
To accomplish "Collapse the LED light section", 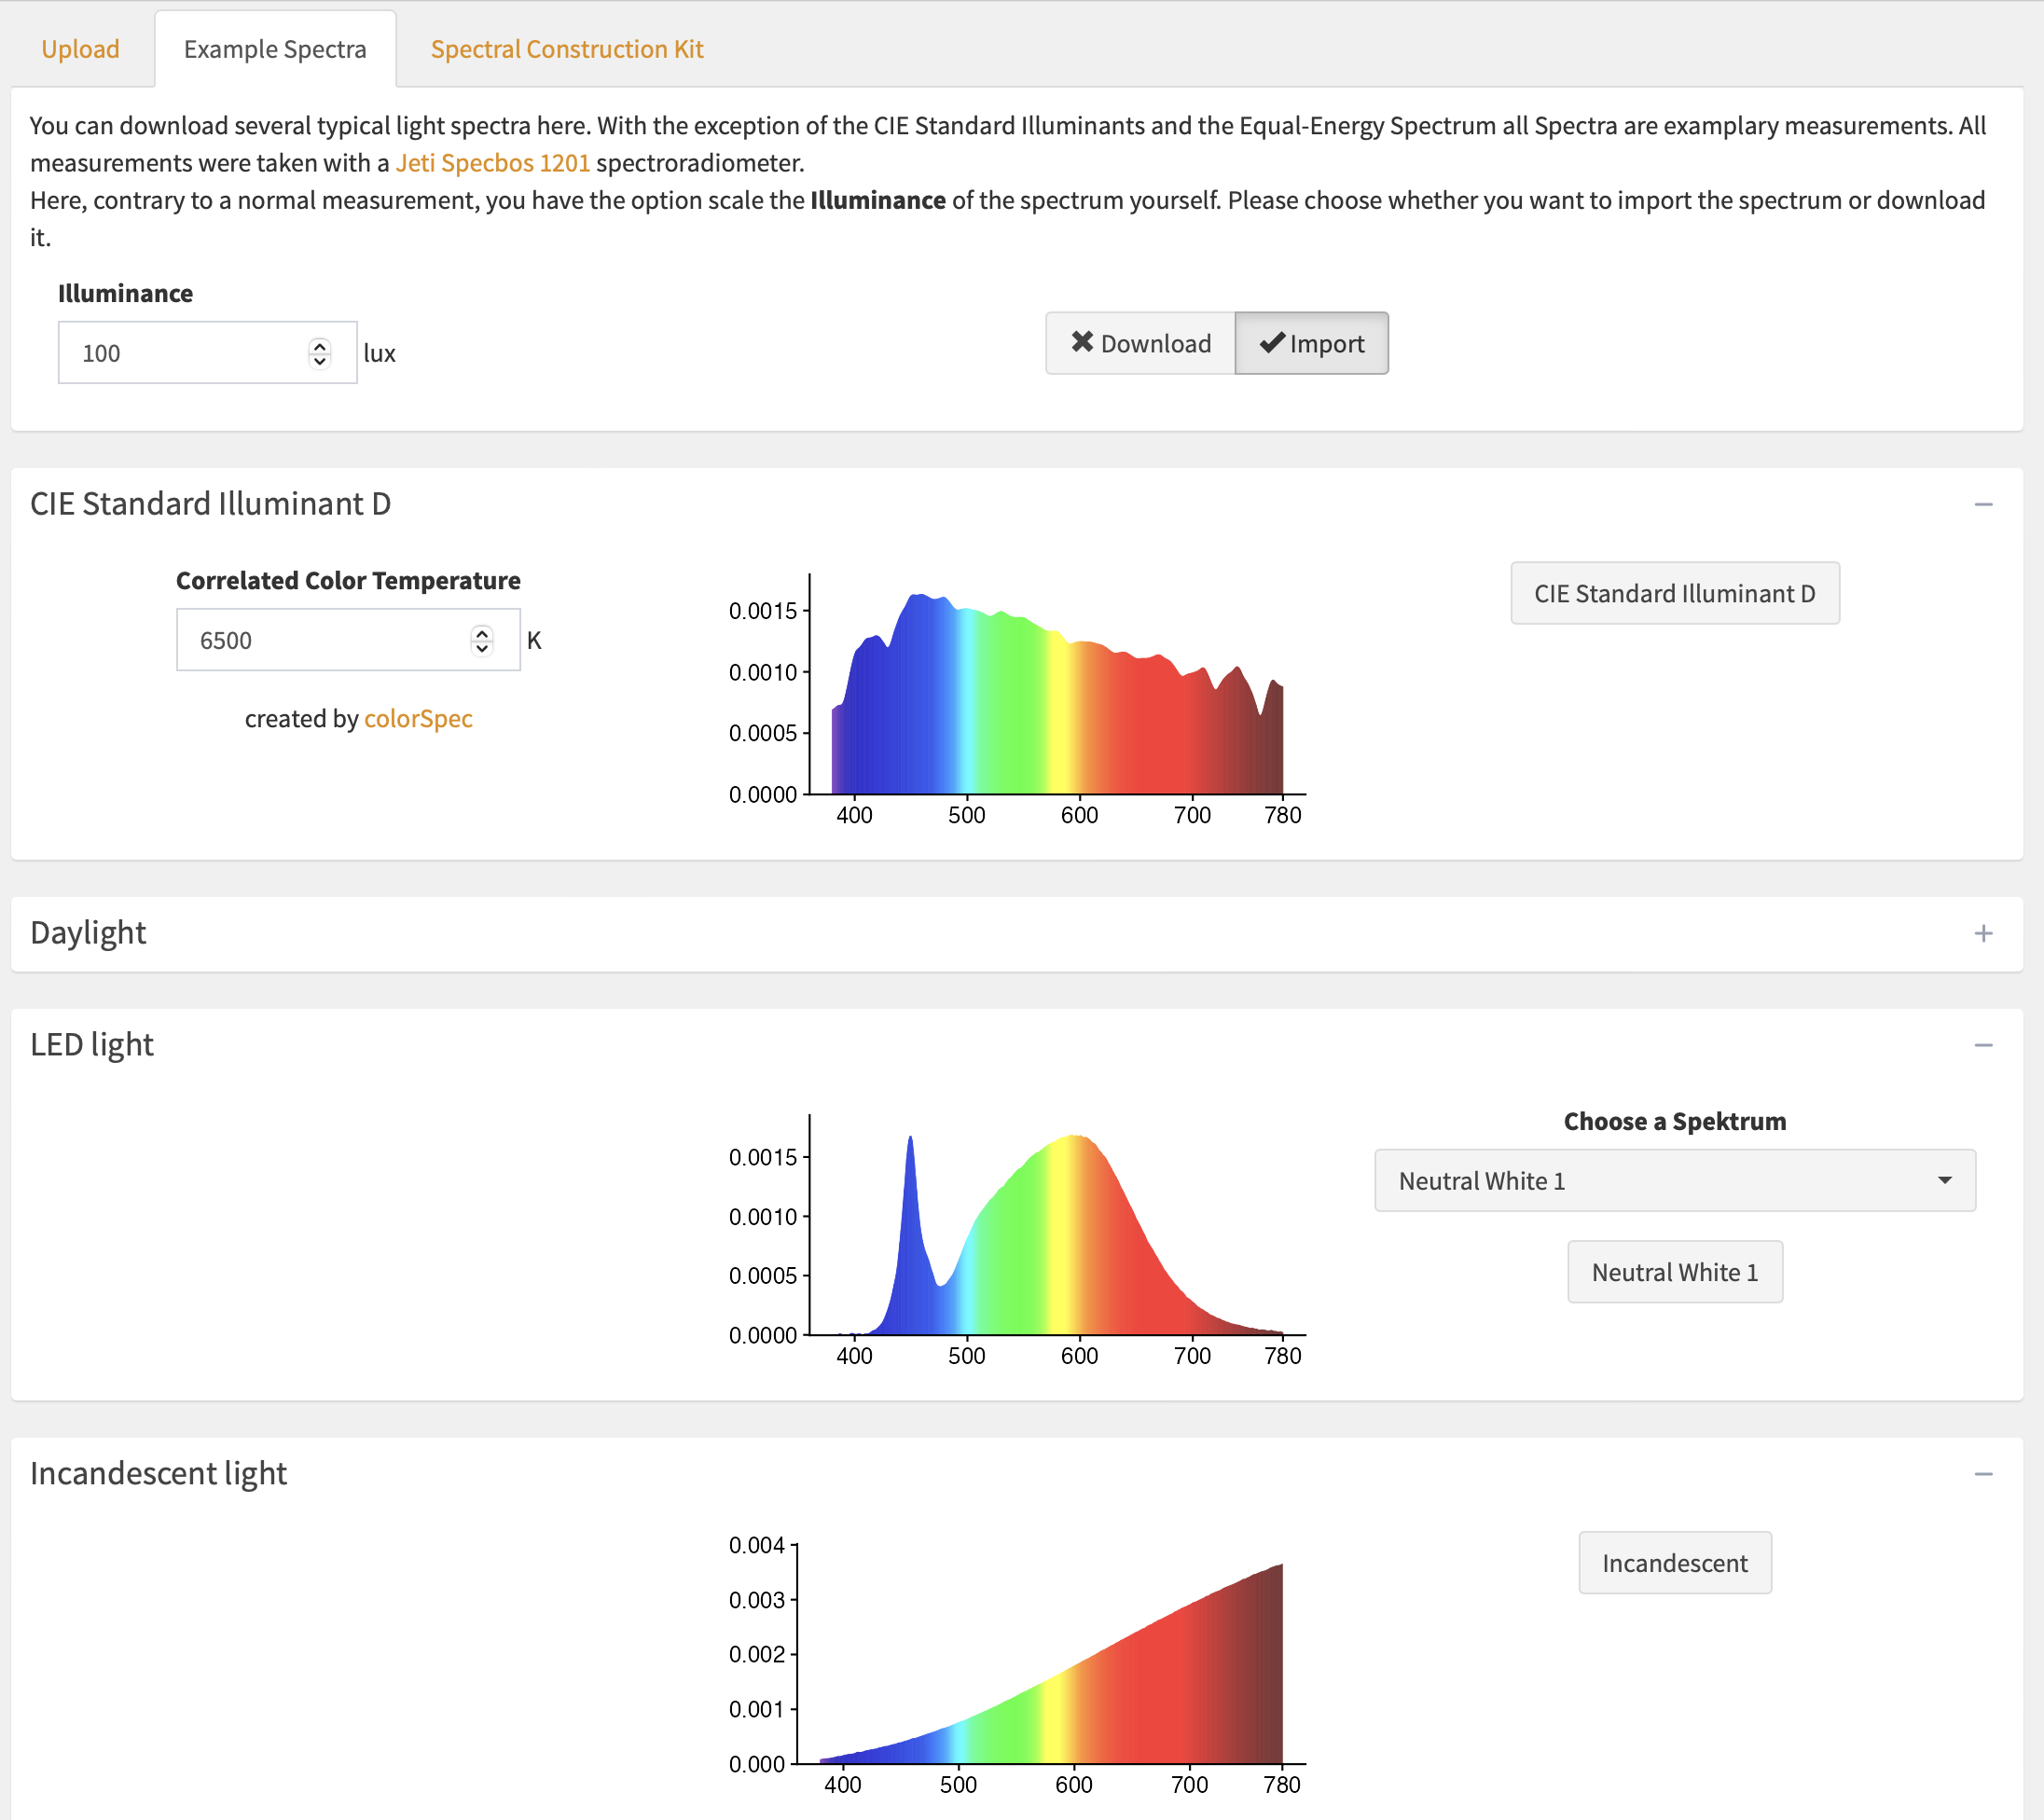I will [x=1984, y=1044].
